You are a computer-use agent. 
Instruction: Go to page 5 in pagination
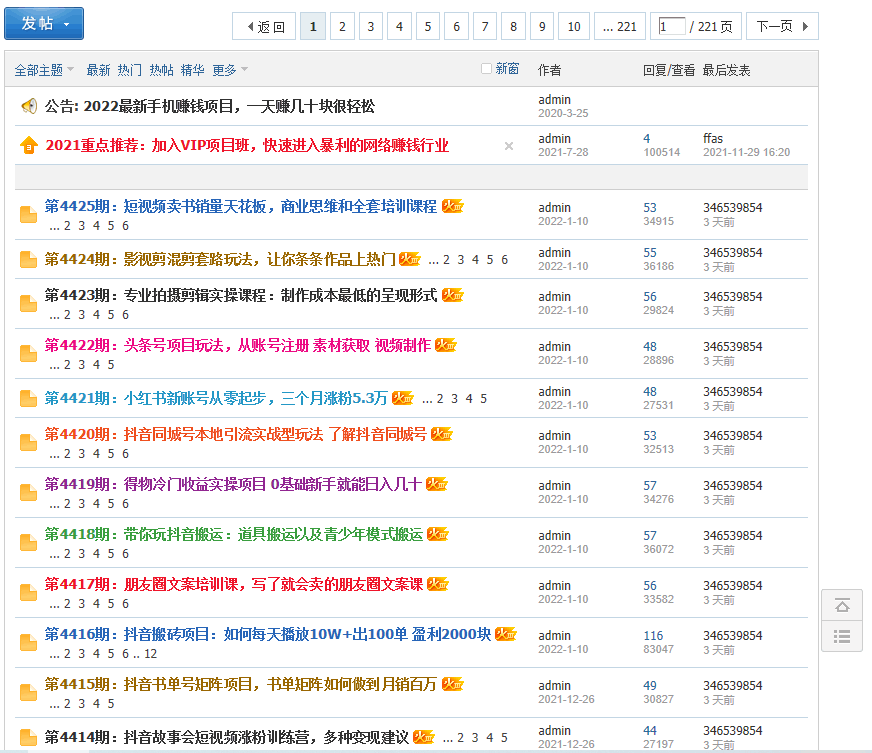[428, 26]
